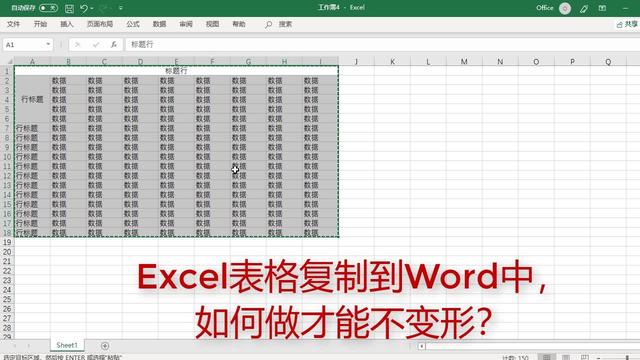Switch to the 插入 Insert tab
640x360 pixels.
[67, 24]
